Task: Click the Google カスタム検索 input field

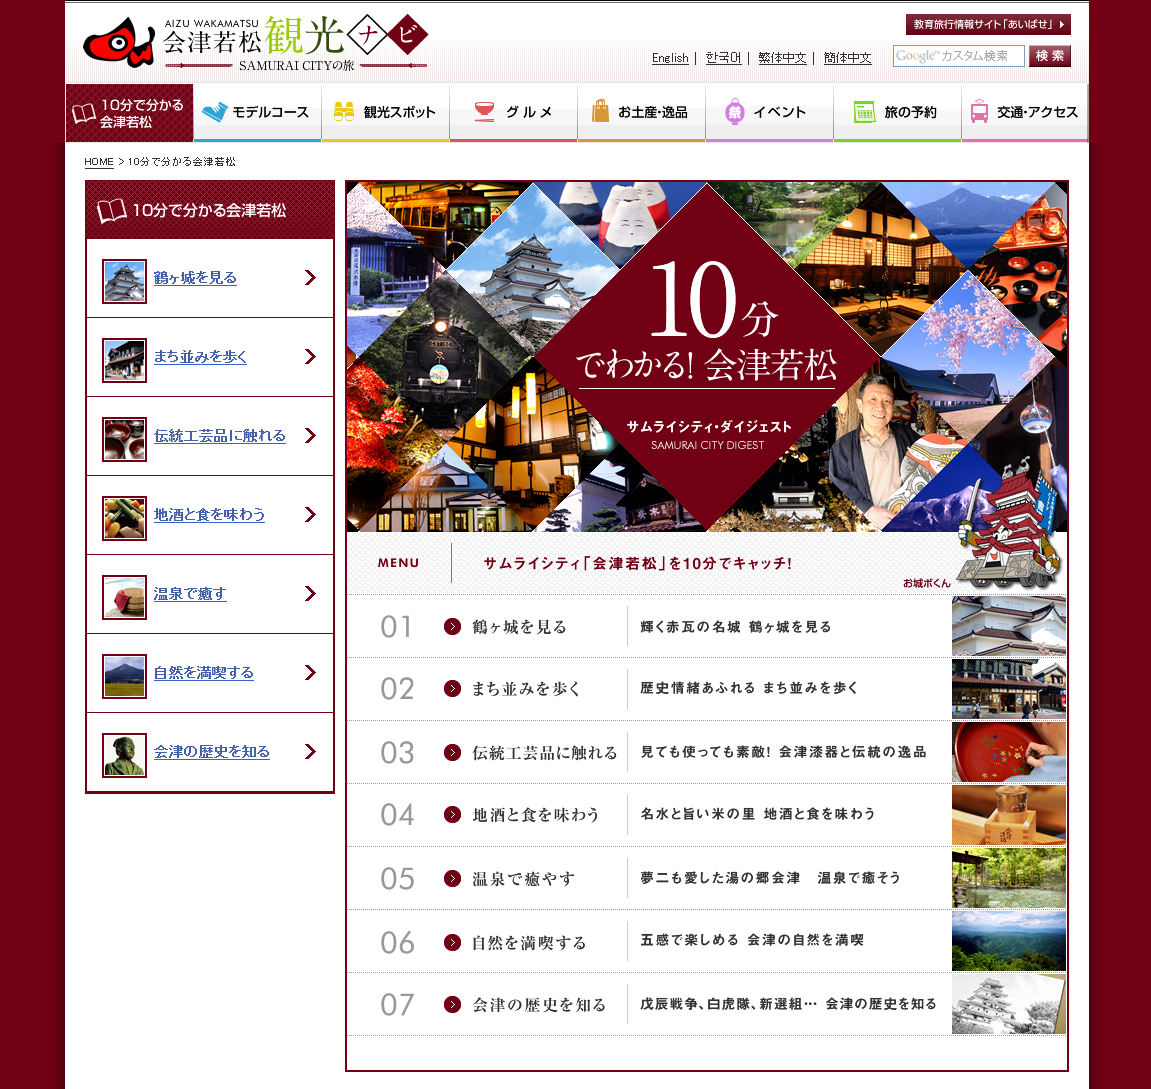Action: (x=959, y=56)
